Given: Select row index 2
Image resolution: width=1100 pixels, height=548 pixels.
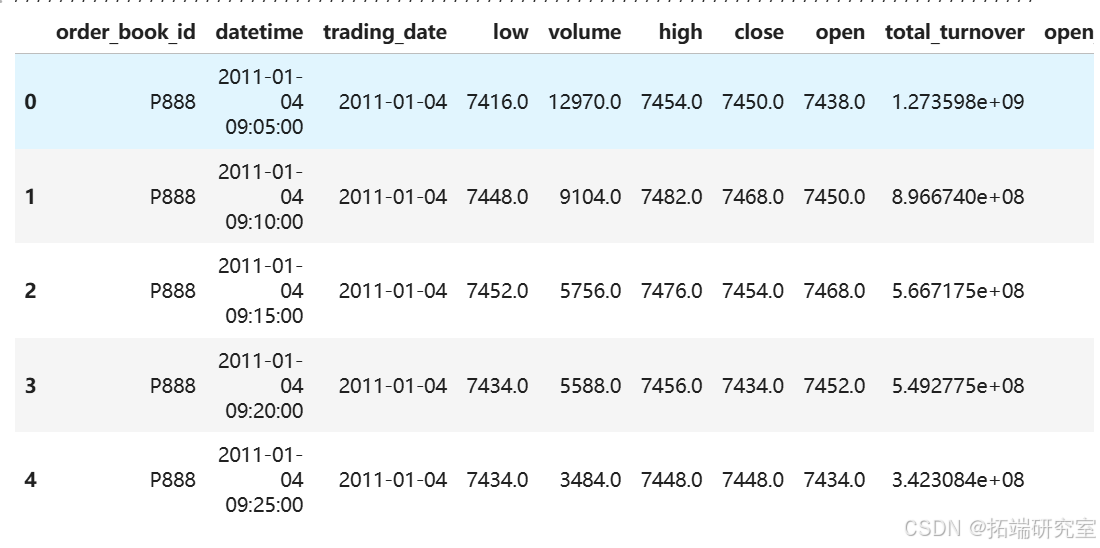Looking at the screenshot, I should click(30, 291).
